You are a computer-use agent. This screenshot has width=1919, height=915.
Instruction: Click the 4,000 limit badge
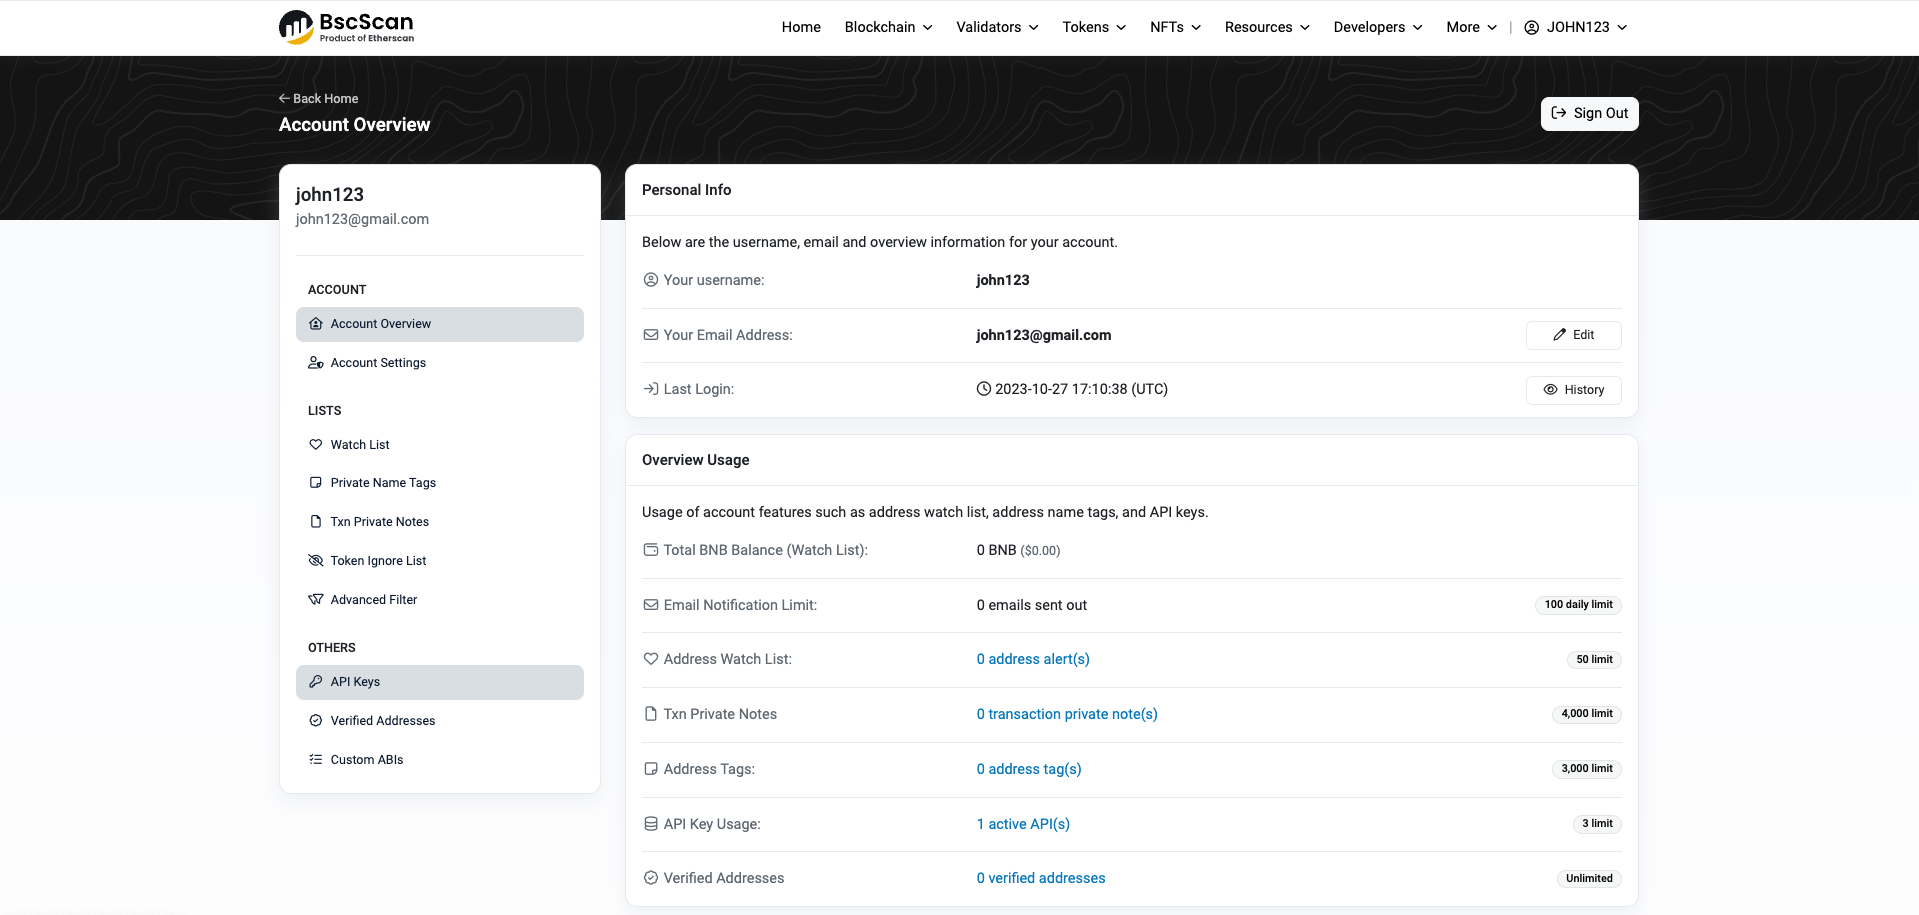1587,714
